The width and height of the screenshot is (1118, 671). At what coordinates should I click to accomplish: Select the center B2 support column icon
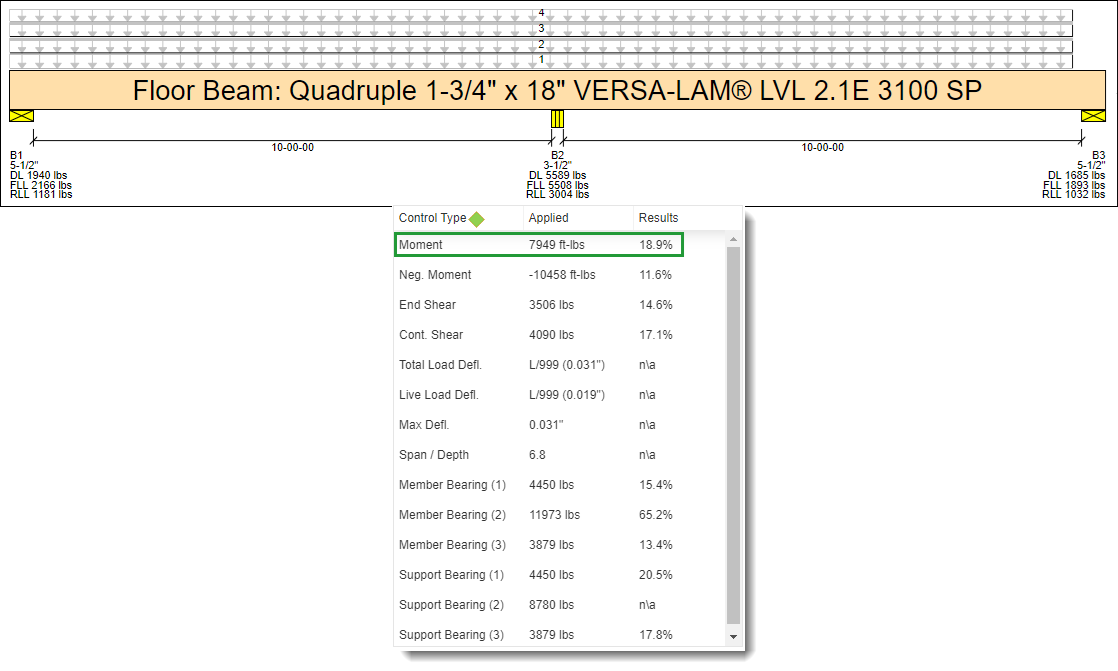(x=558, y=119)
